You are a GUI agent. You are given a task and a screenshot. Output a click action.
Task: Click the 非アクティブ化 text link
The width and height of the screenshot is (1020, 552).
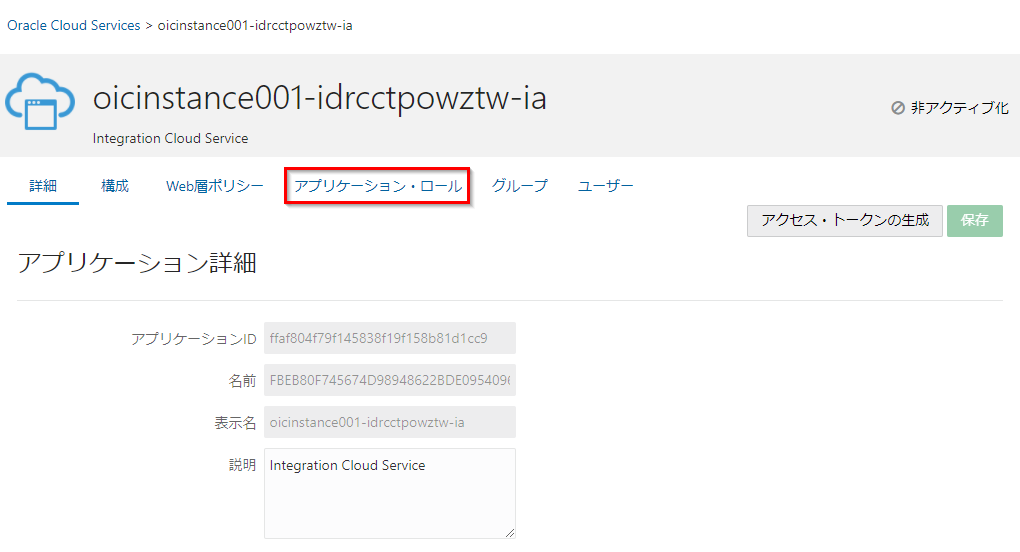(959, 108)
